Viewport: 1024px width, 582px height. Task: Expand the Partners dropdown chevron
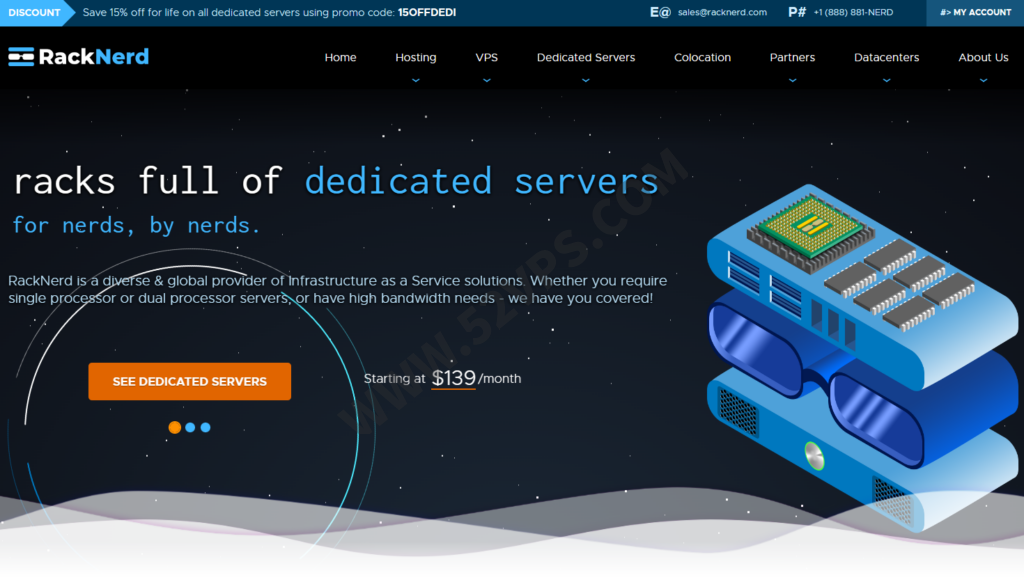(x=792, y=80)
